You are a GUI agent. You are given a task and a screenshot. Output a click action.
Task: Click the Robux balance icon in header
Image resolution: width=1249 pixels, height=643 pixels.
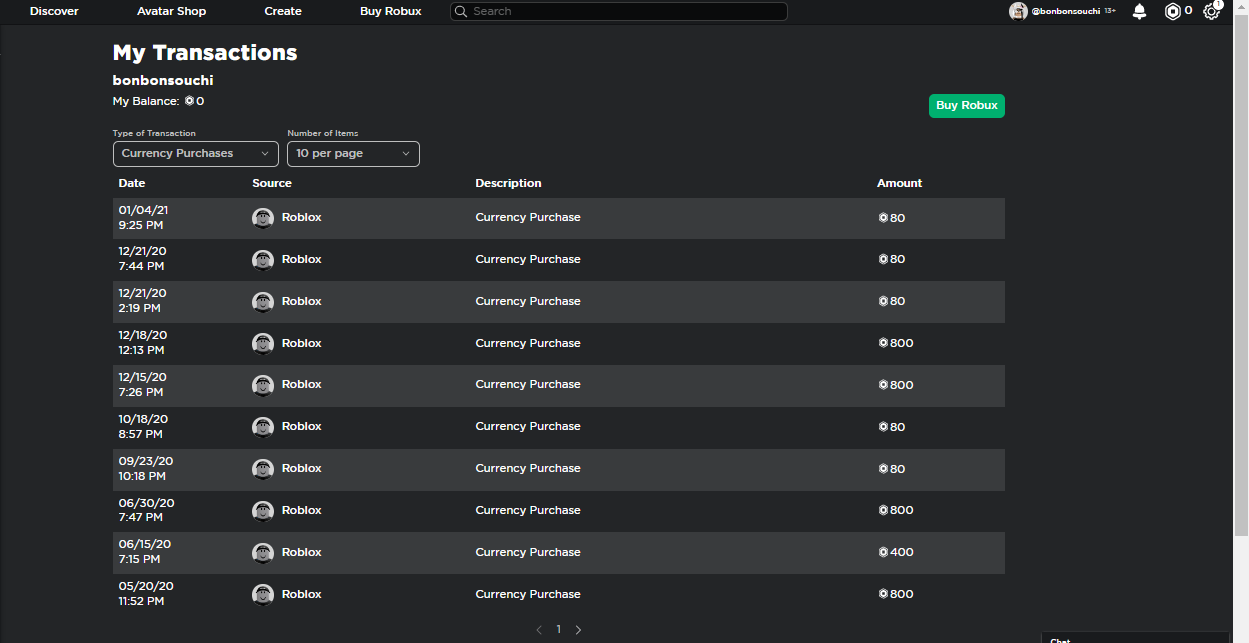[x=1173, y=11]
